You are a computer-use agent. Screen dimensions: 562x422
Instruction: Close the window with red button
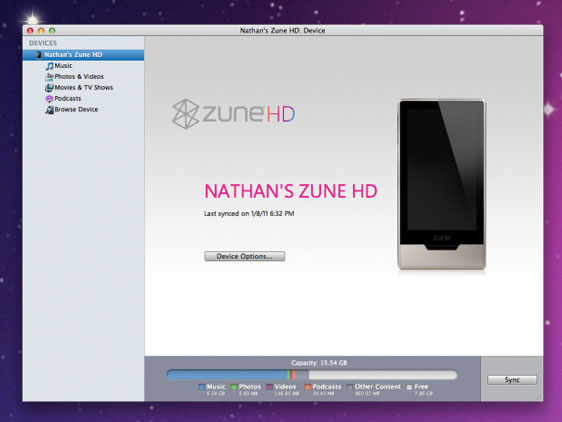[30, 31]
